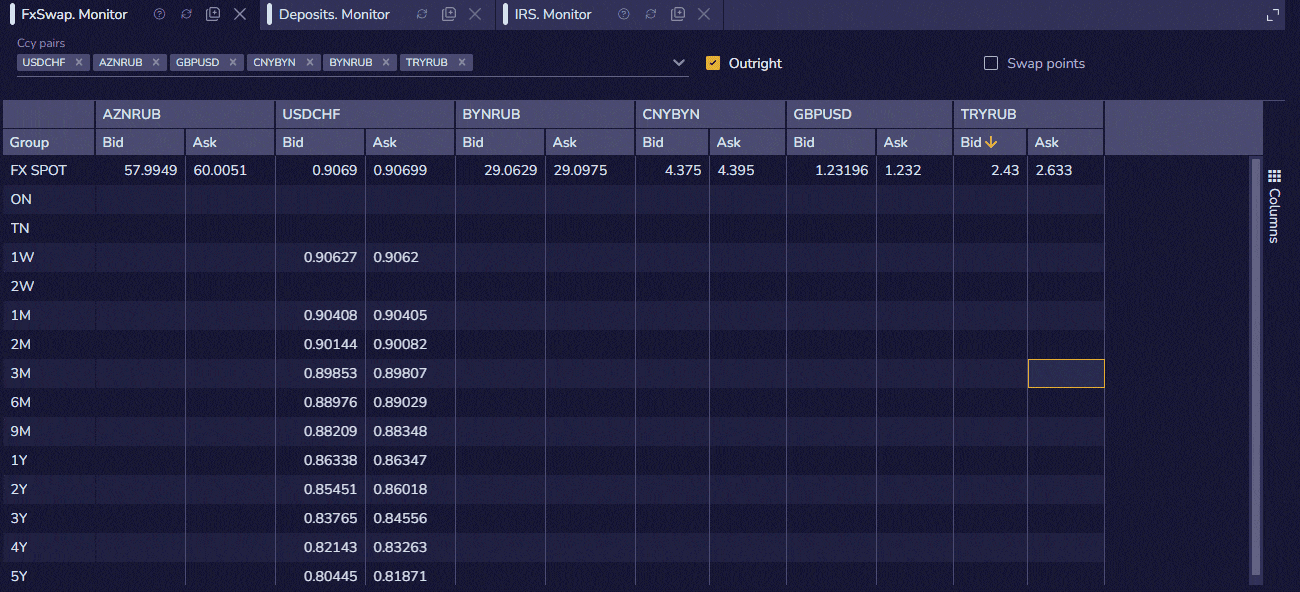Switch to the IRS Monitor tab
This screenshot has height=592, width=1300.
pos(553,14)
